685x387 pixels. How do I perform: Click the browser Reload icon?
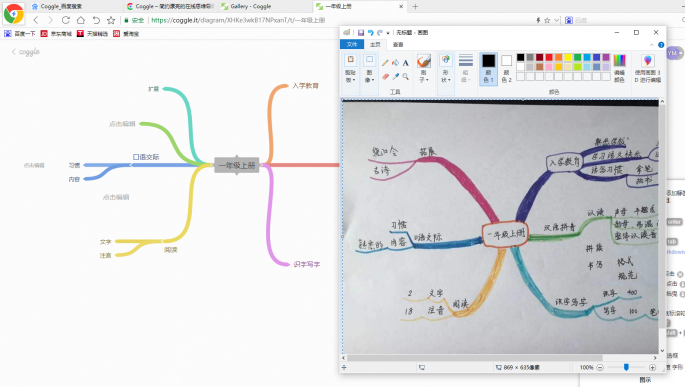pos(66,20)
